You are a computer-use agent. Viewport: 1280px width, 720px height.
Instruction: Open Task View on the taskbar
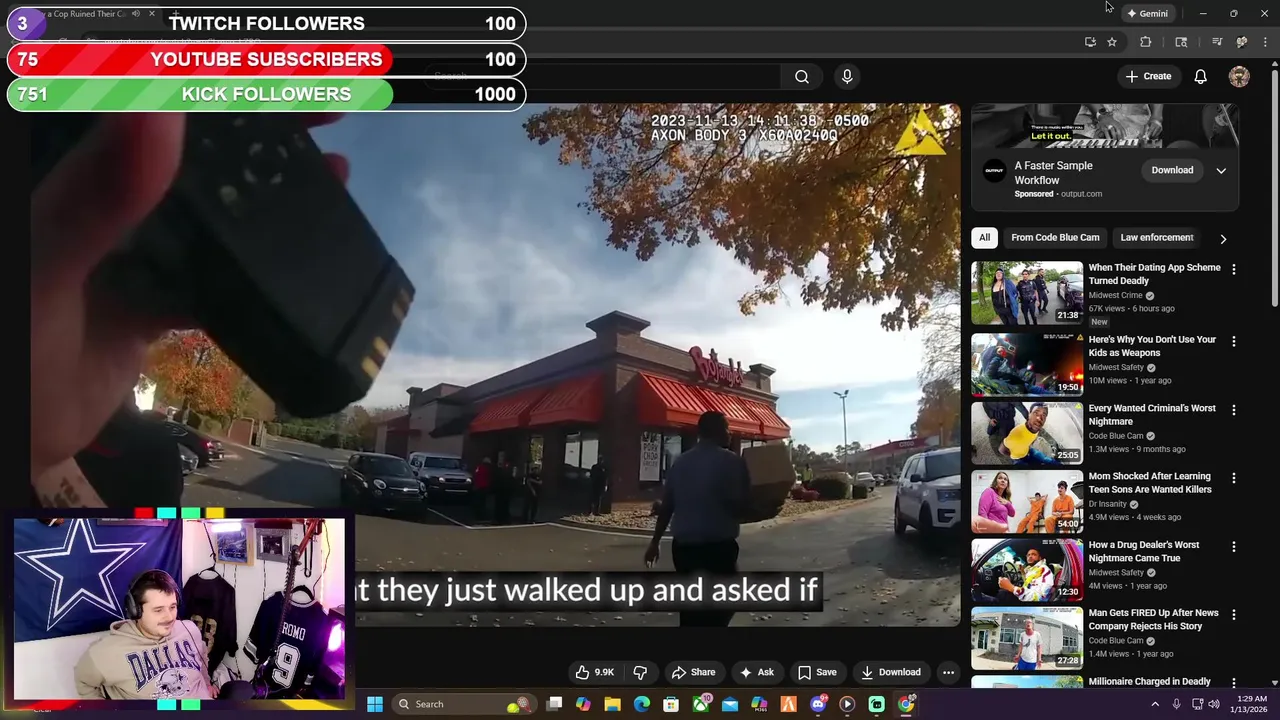(x=554, y=704)
